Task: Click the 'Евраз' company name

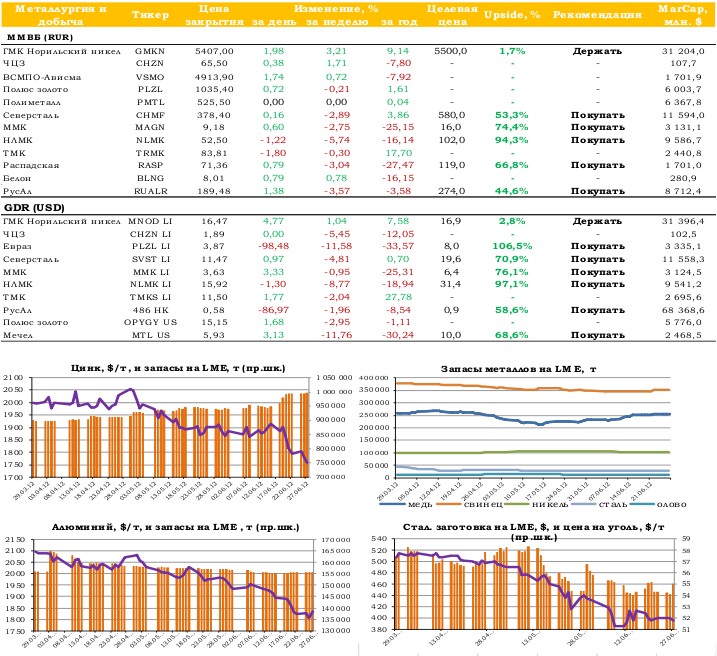Action: click(17, 246)
